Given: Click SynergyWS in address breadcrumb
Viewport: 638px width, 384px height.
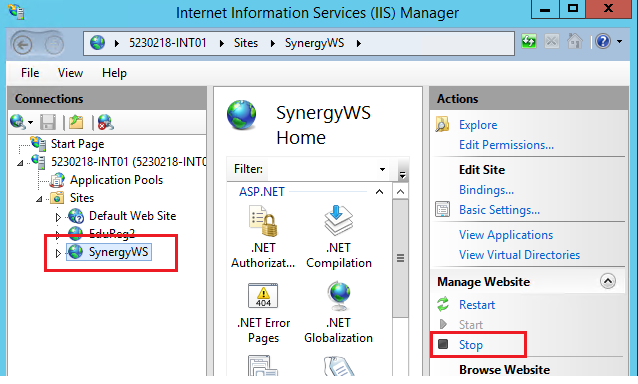Looking at the screenshot, I should 314,43.
